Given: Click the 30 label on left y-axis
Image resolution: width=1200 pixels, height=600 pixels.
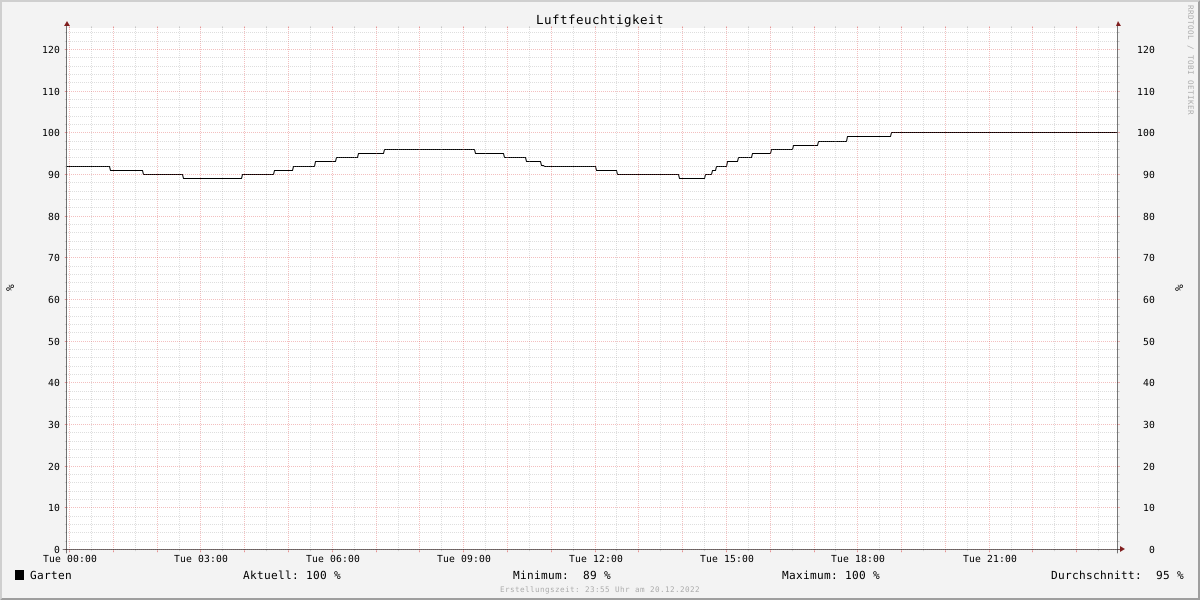Looking at the screenshot, I should click(54, 425).
